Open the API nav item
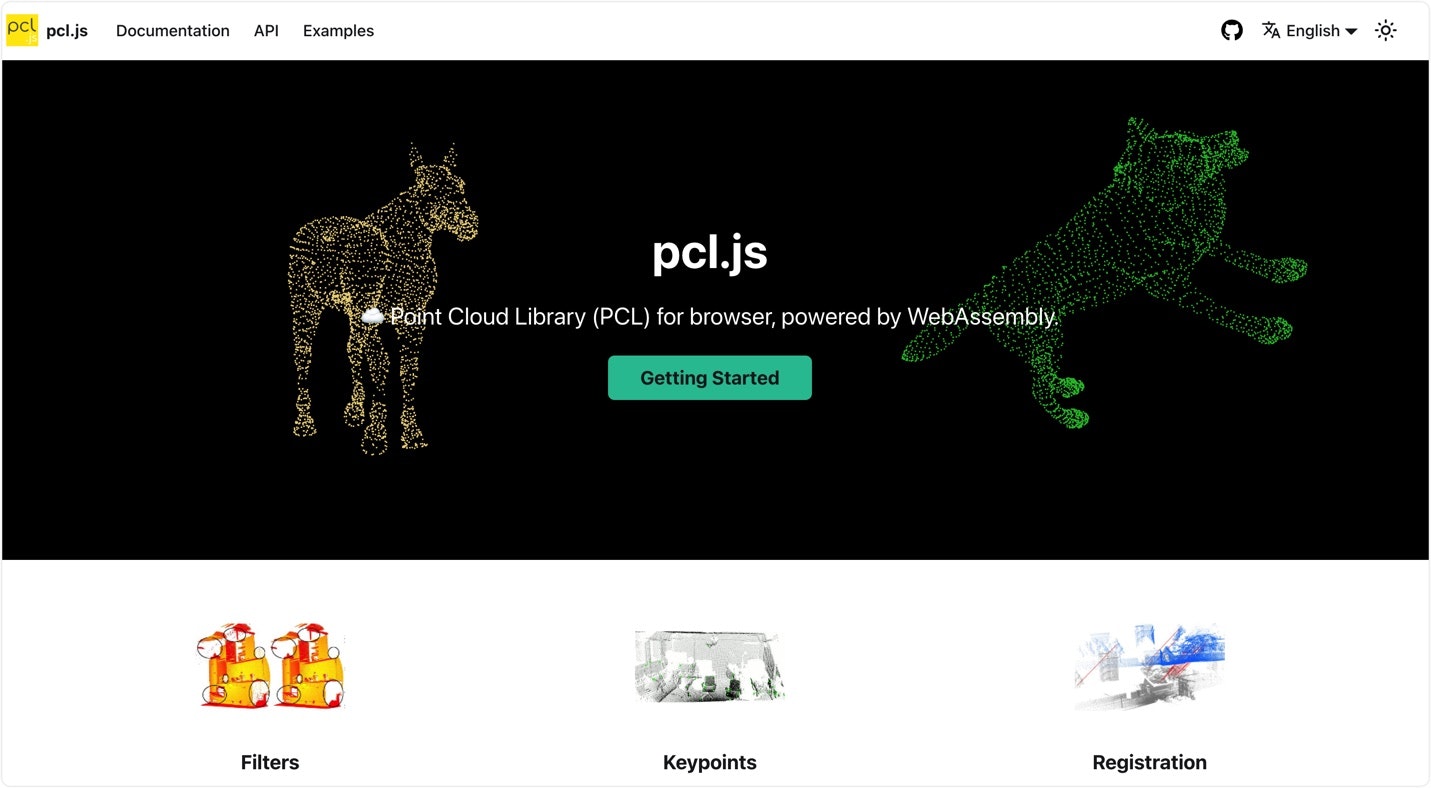 [266, 31]
